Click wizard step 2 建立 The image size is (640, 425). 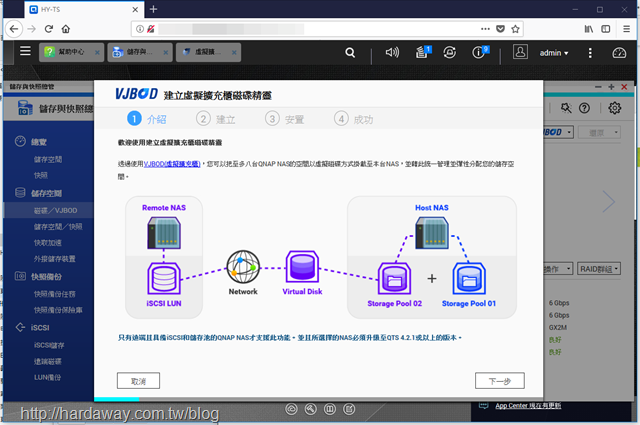(x=216, y=119)
